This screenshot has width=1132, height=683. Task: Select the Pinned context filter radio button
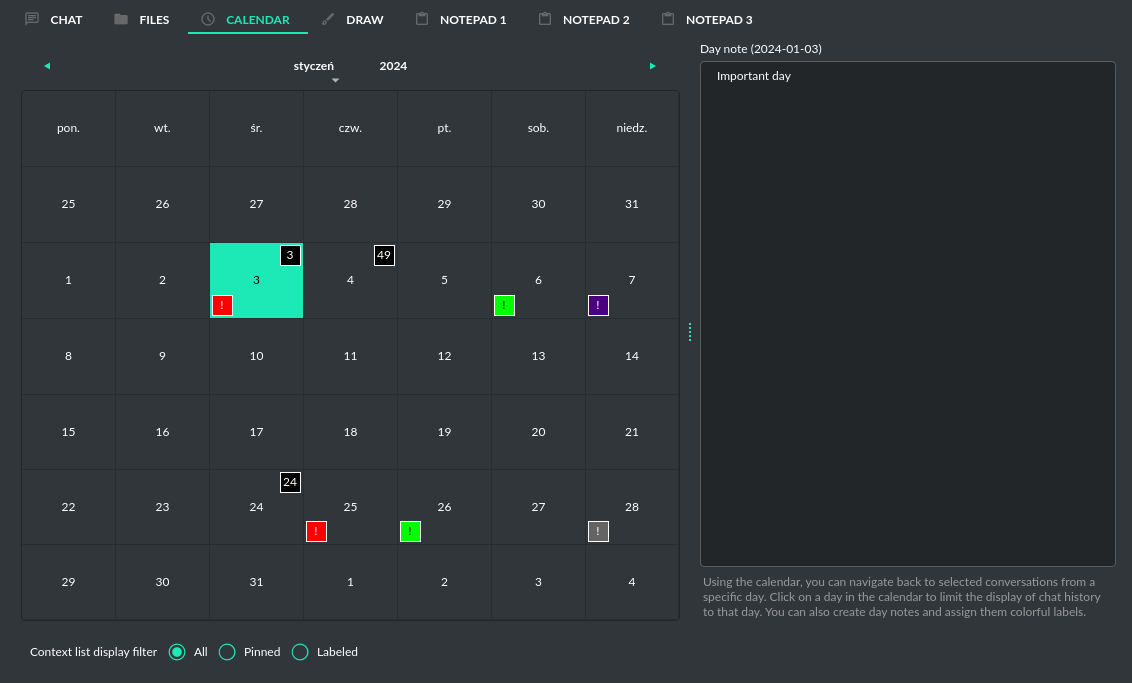tap(227, 652)
